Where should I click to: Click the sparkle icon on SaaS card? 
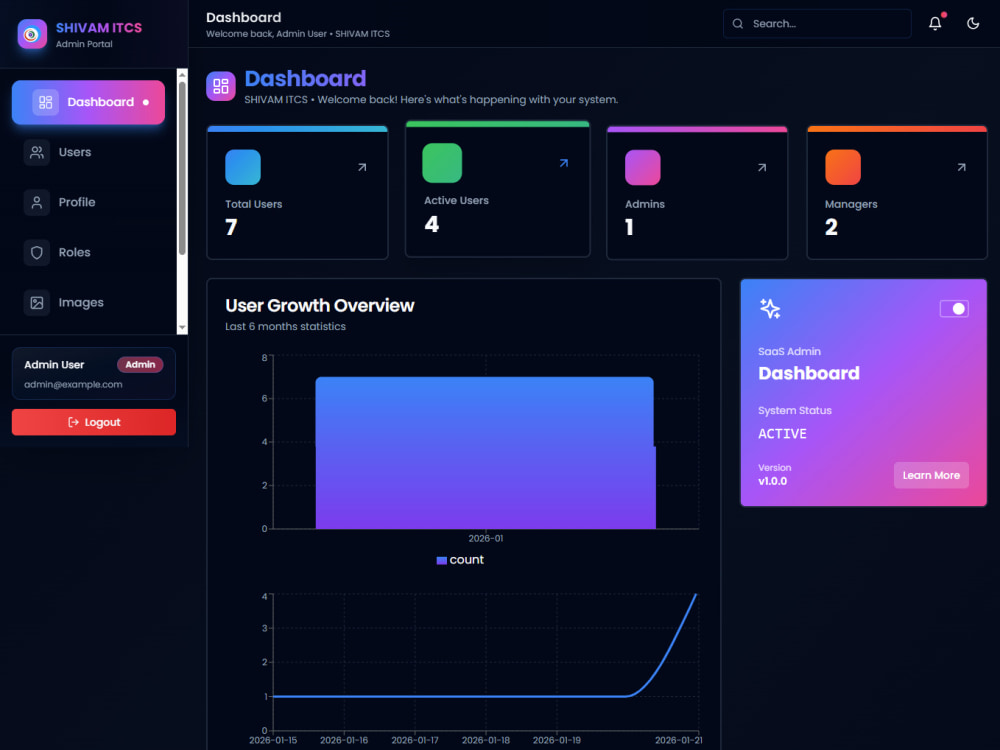770,309
